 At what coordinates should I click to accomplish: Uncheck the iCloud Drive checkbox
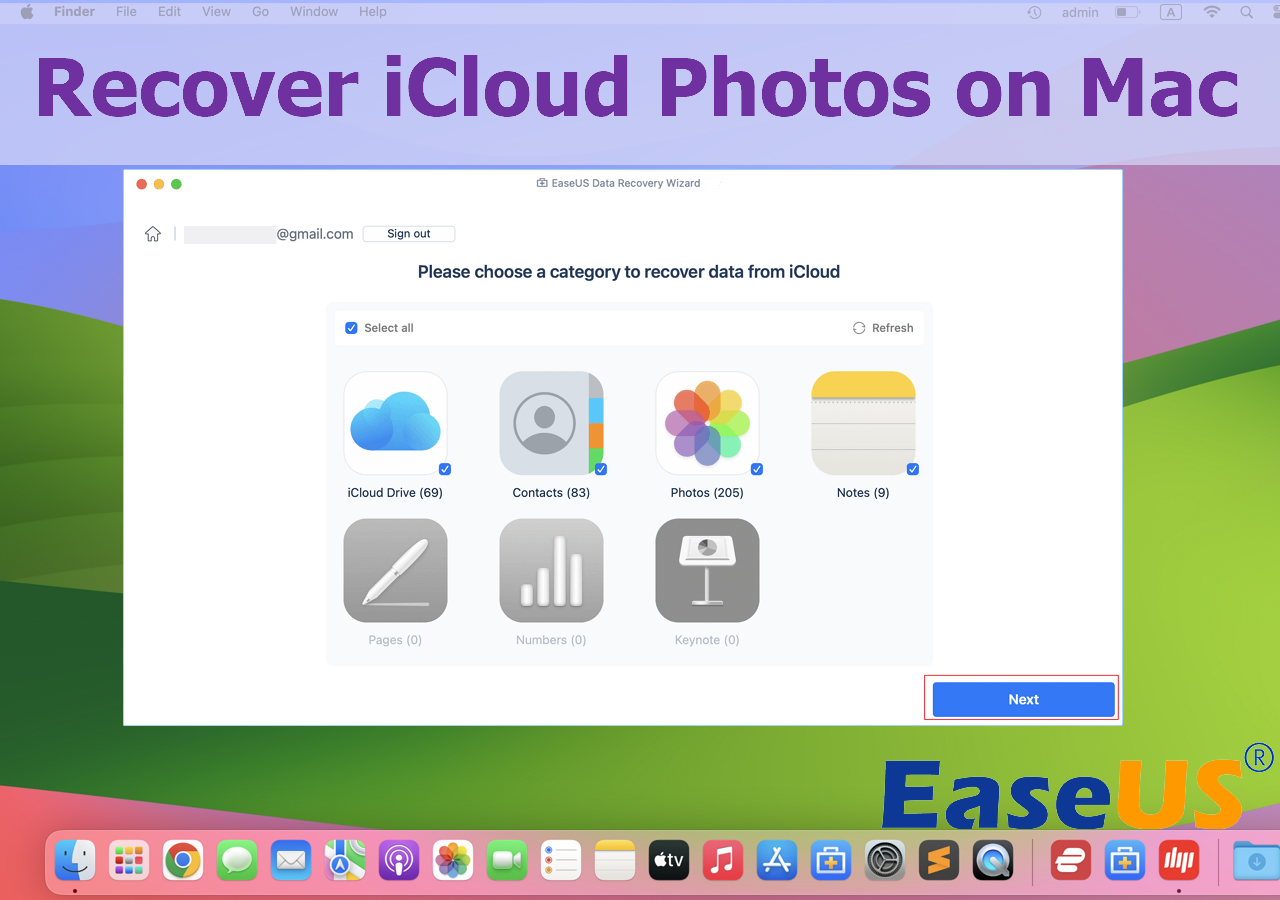click(445, 469)
